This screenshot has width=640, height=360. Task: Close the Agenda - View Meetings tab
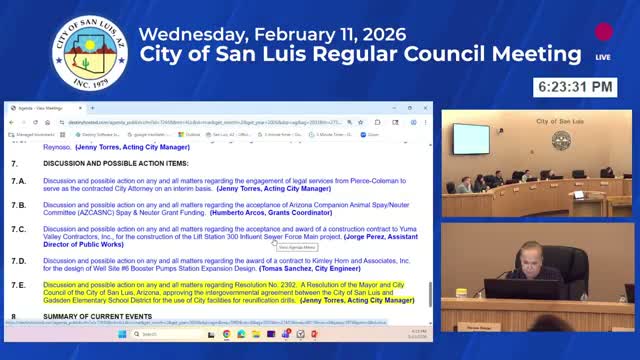[80, 108]
